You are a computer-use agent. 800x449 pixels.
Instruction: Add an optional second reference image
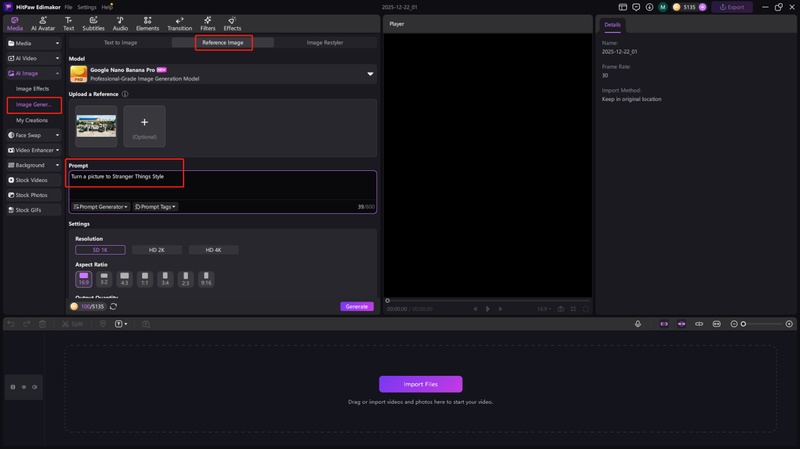(x=144, y=126)
